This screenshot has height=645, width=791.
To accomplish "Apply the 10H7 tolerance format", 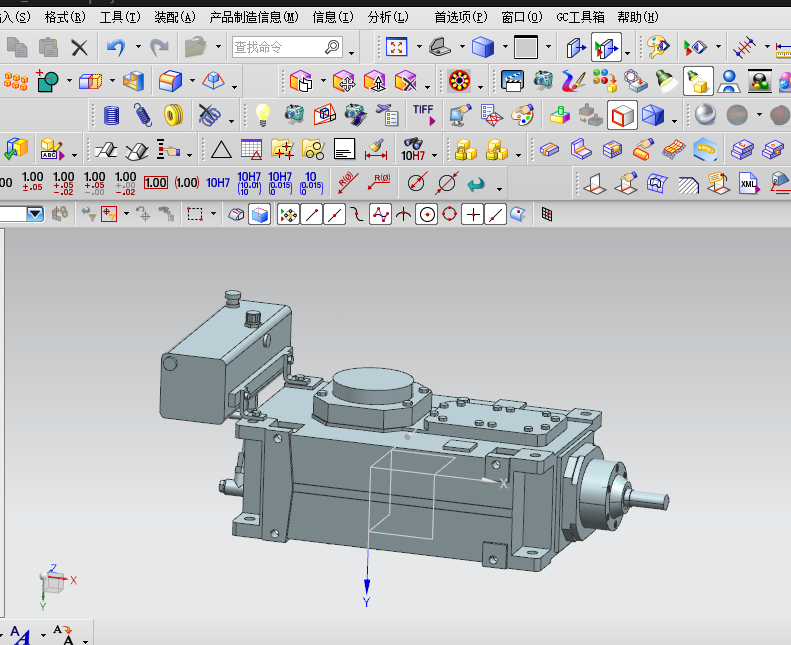I will 217,183.
